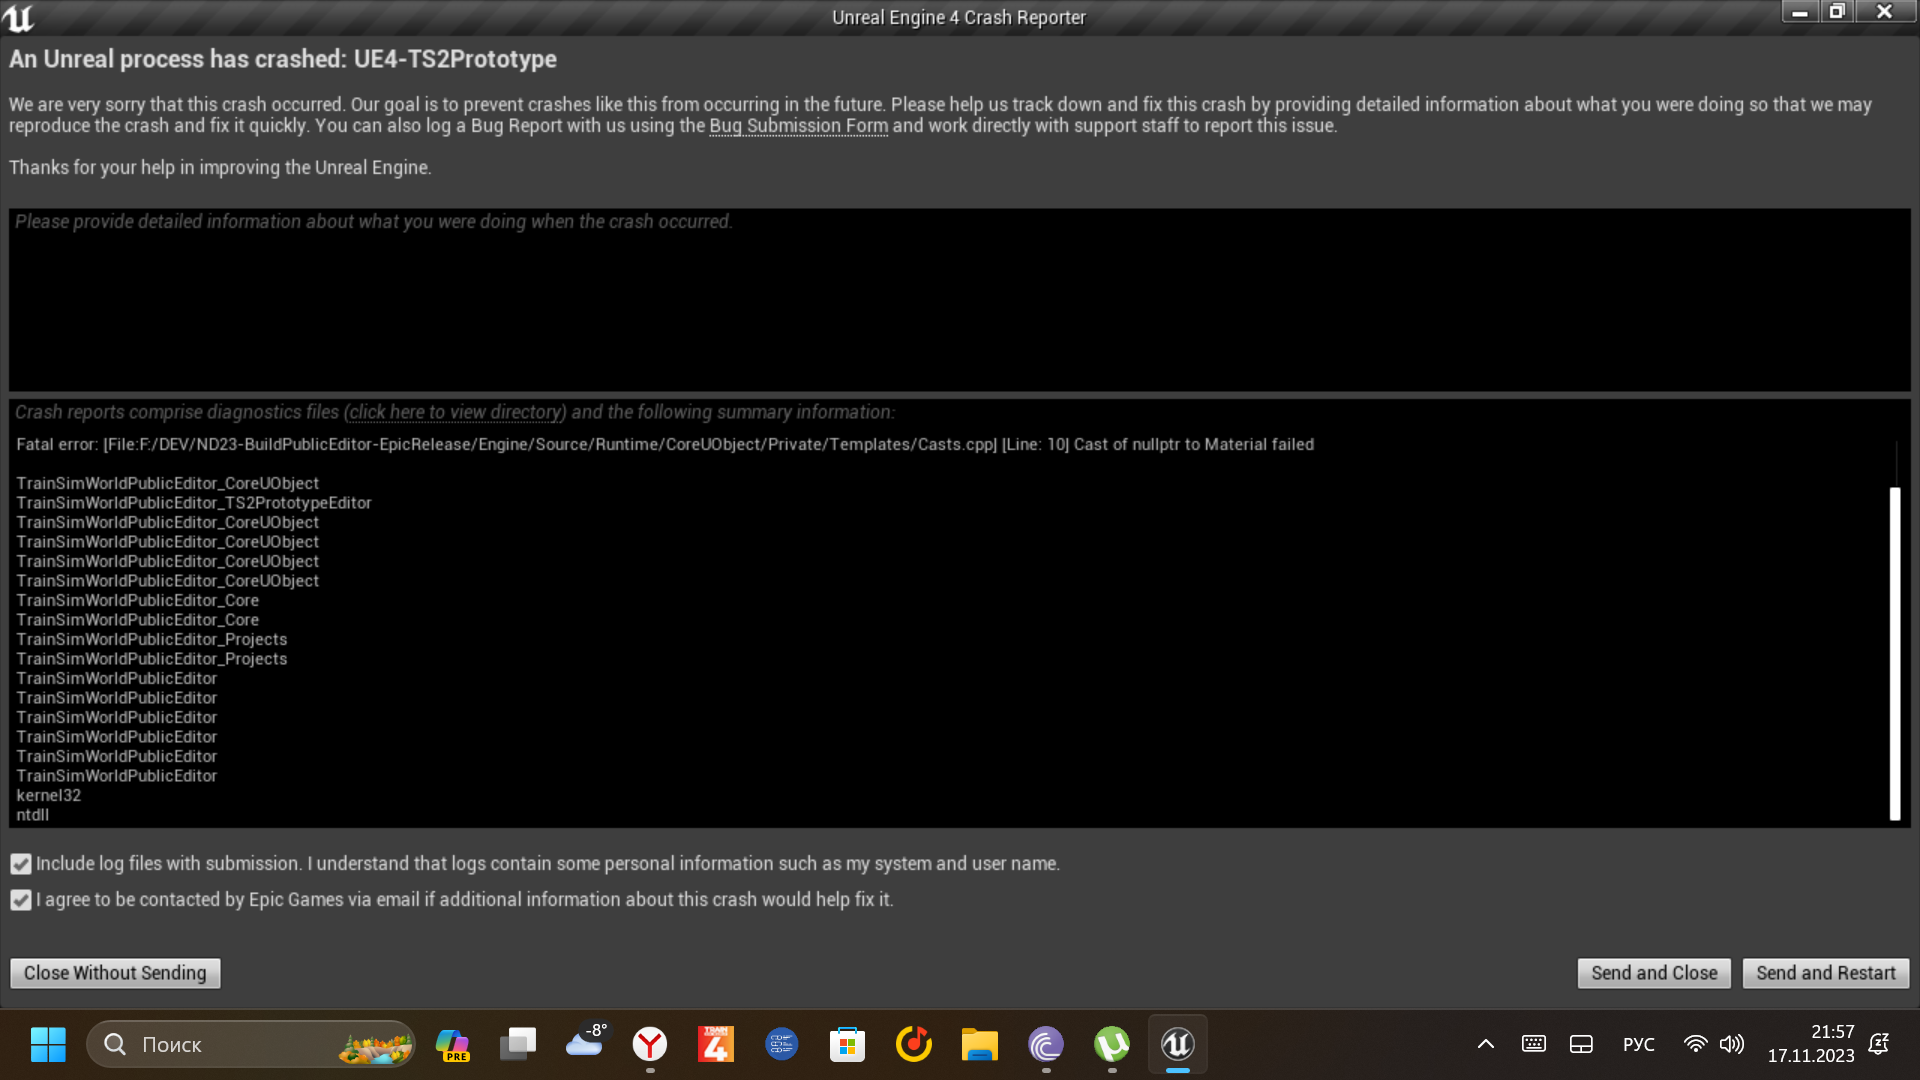Click the Send and Restart button
1920x1080 pixels.
1825,973
